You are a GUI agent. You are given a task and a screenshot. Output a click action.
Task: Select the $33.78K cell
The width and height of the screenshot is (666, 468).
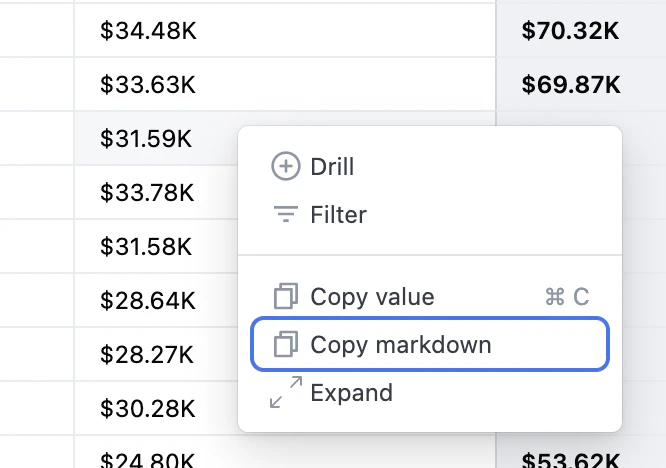coord(156,192)
